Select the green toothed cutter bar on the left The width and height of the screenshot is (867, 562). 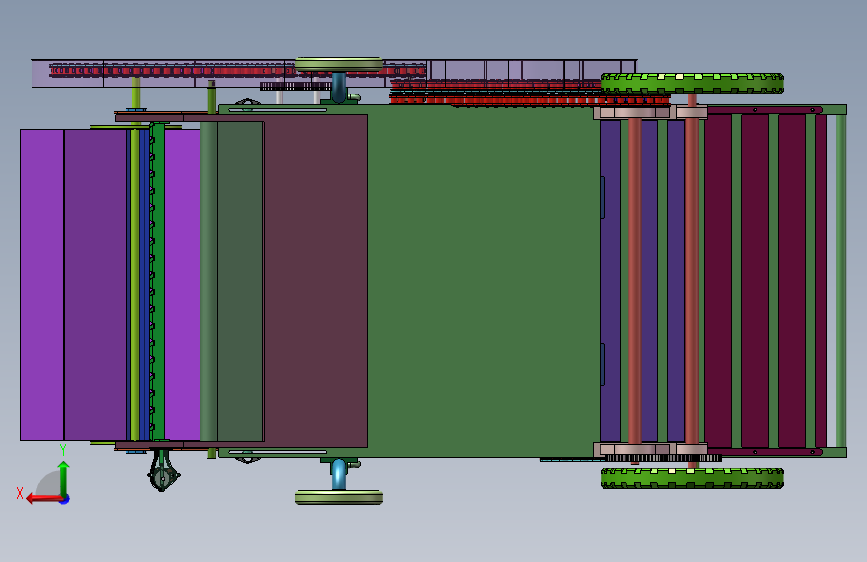158,281
